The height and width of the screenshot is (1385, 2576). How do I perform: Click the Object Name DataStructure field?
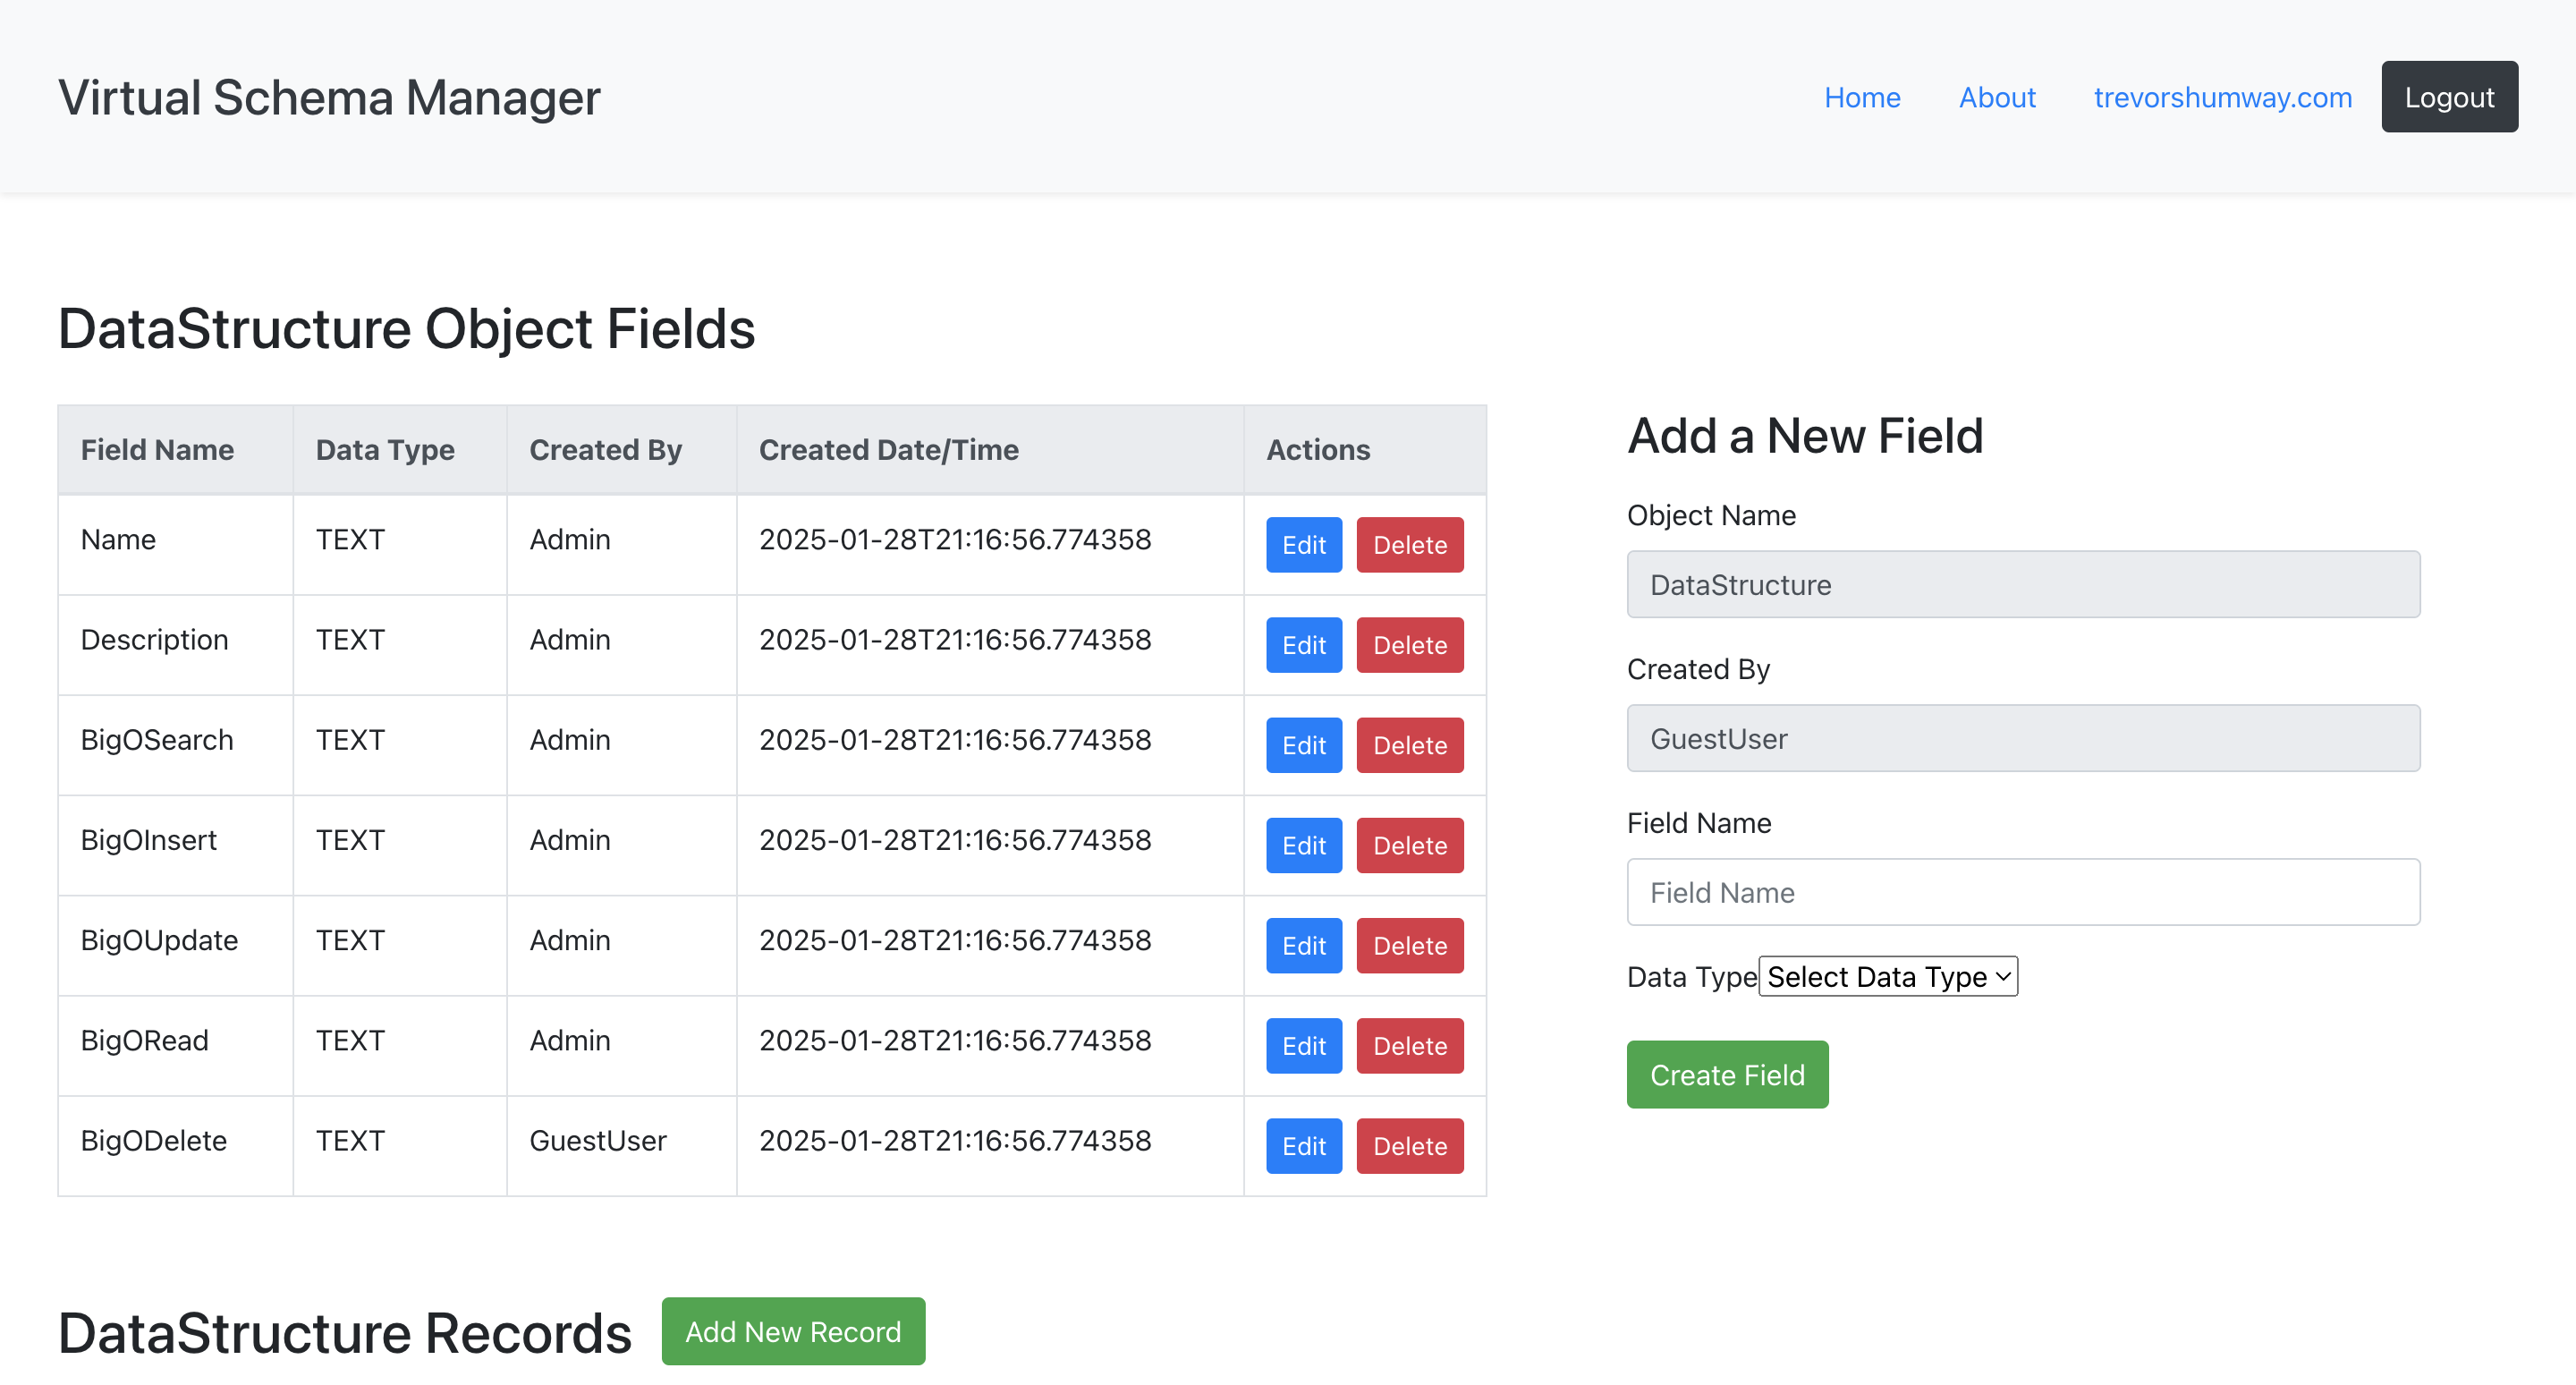click(2023, 584)
